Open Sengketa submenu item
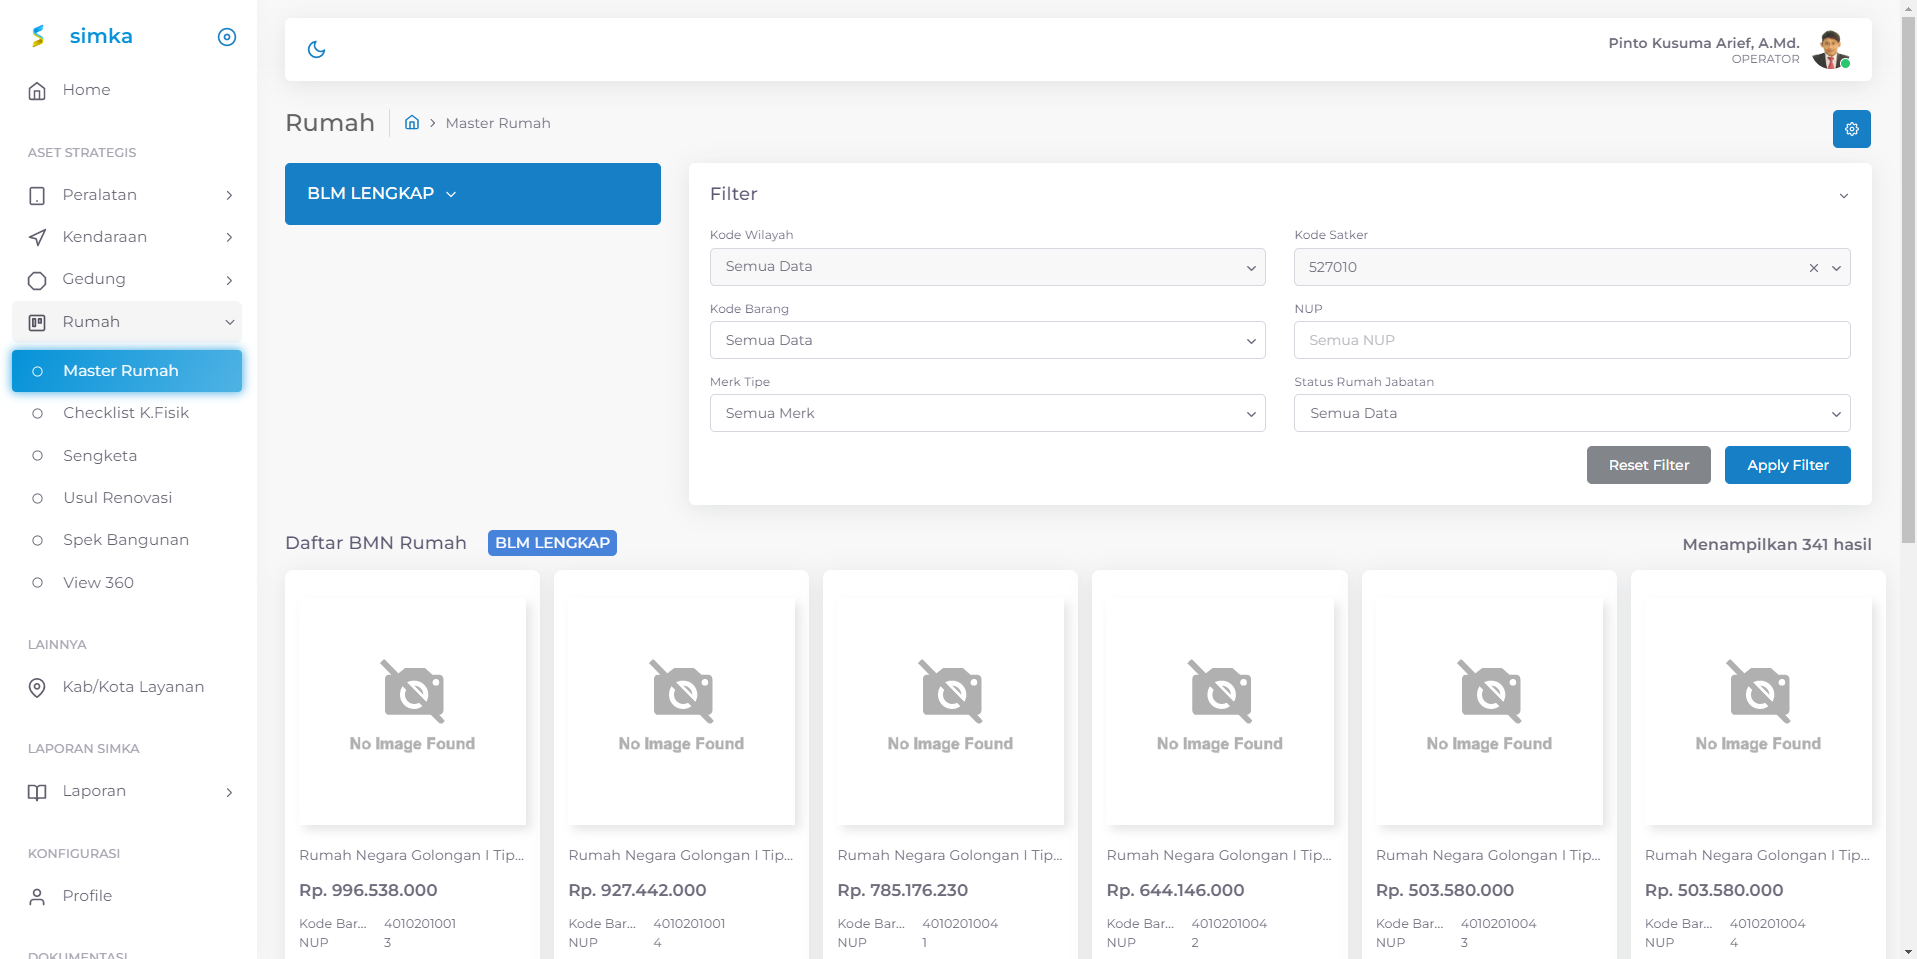Screen dimensions: 1917x959 coord(127,456)
